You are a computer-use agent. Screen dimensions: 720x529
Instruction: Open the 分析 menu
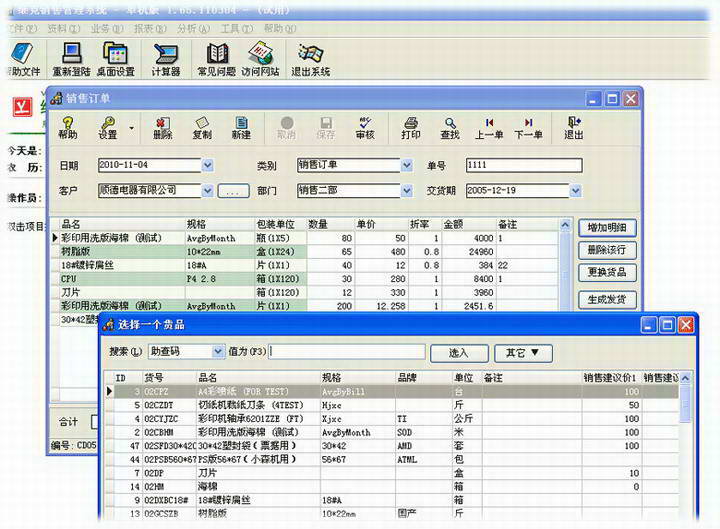[x=193, y=28]
